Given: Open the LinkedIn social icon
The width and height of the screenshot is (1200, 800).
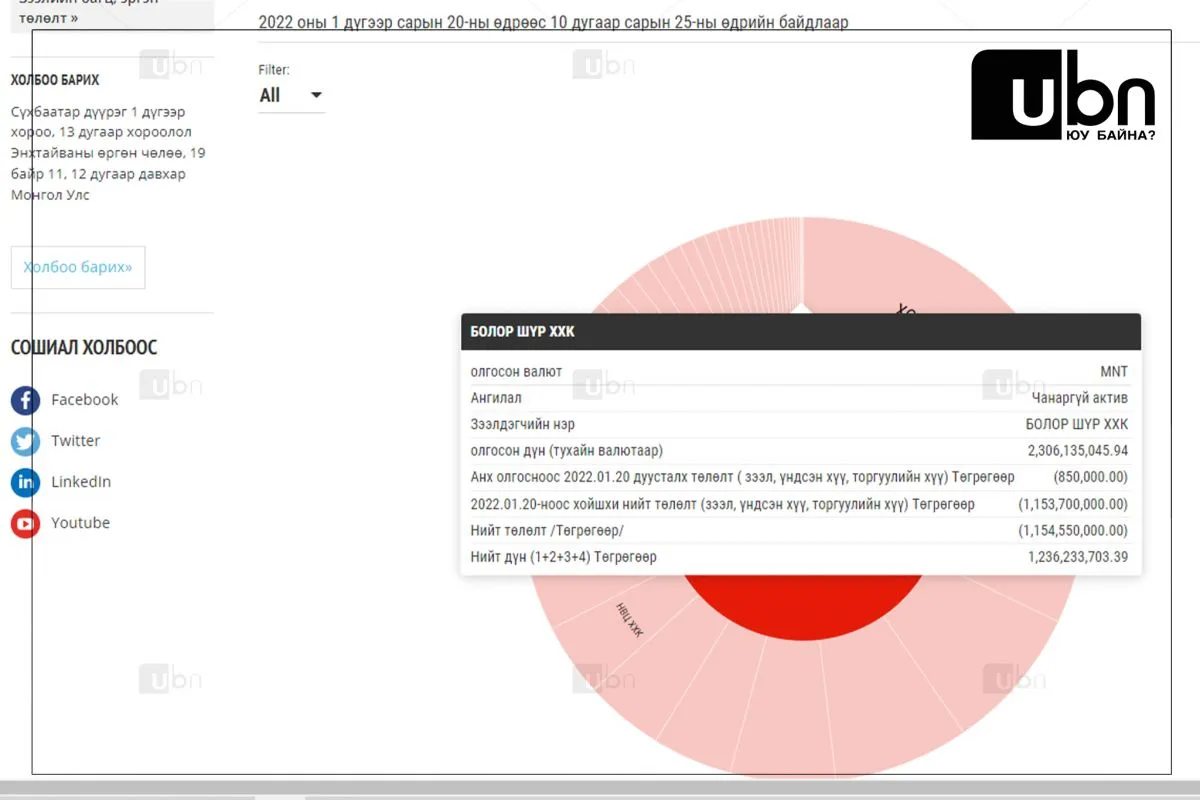Looking at the screenshot, I should point(25,482).
